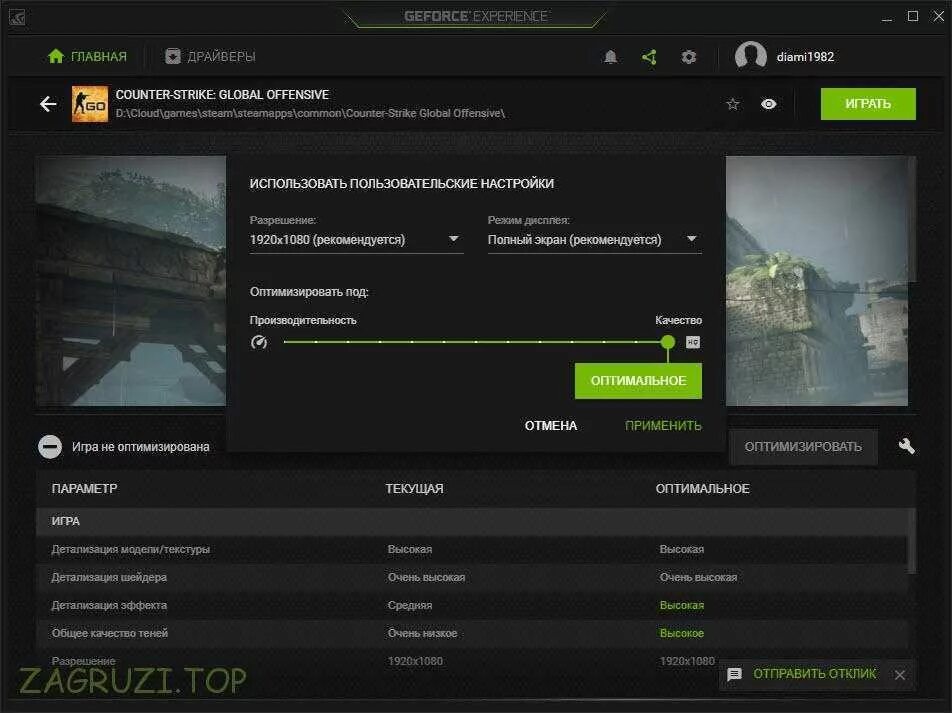Apply settings with ПРИМЕНИТЬ
The image size is (952, 713).
[663, 426]
